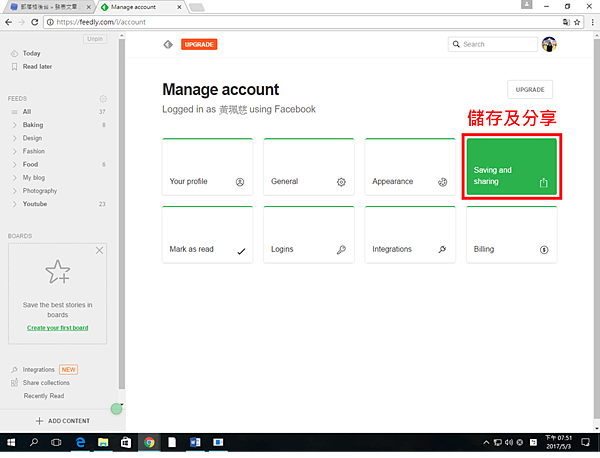Screen dimensions: 600x458
Task: Open the Appearance settings card
Action: 410,167
